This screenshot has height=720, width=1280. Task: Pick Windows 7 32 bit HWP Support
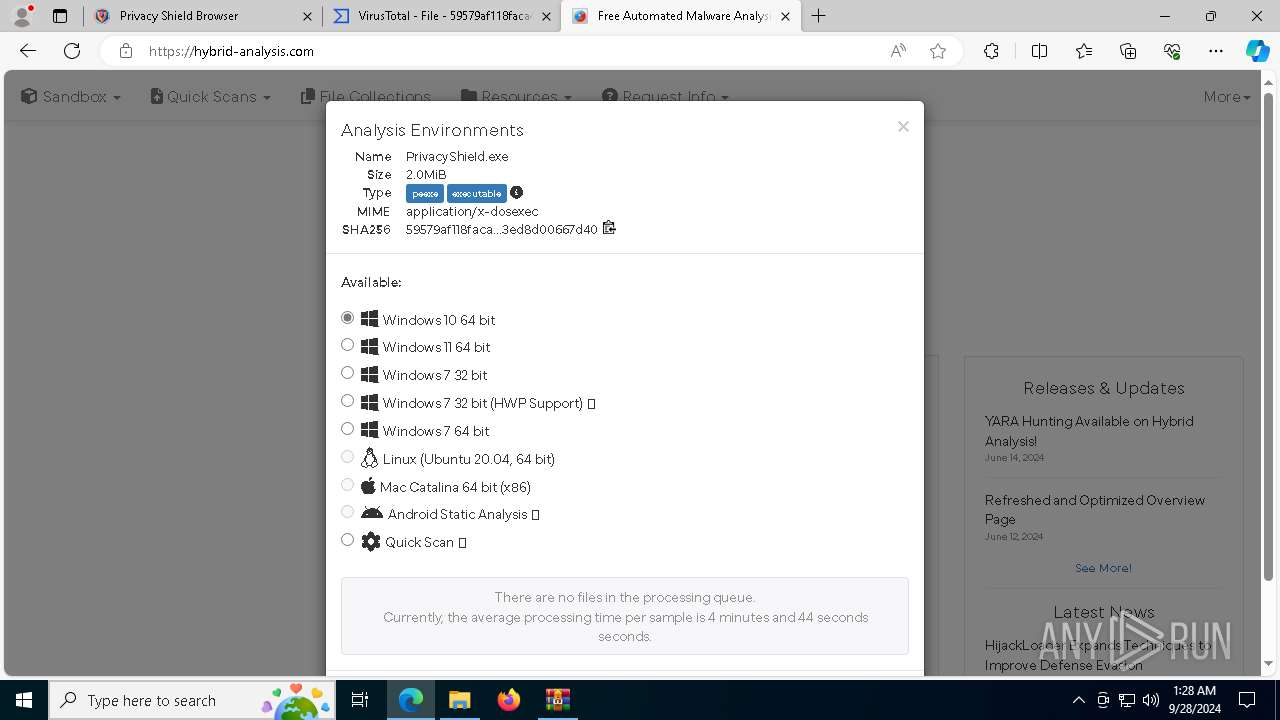[347, 401]
